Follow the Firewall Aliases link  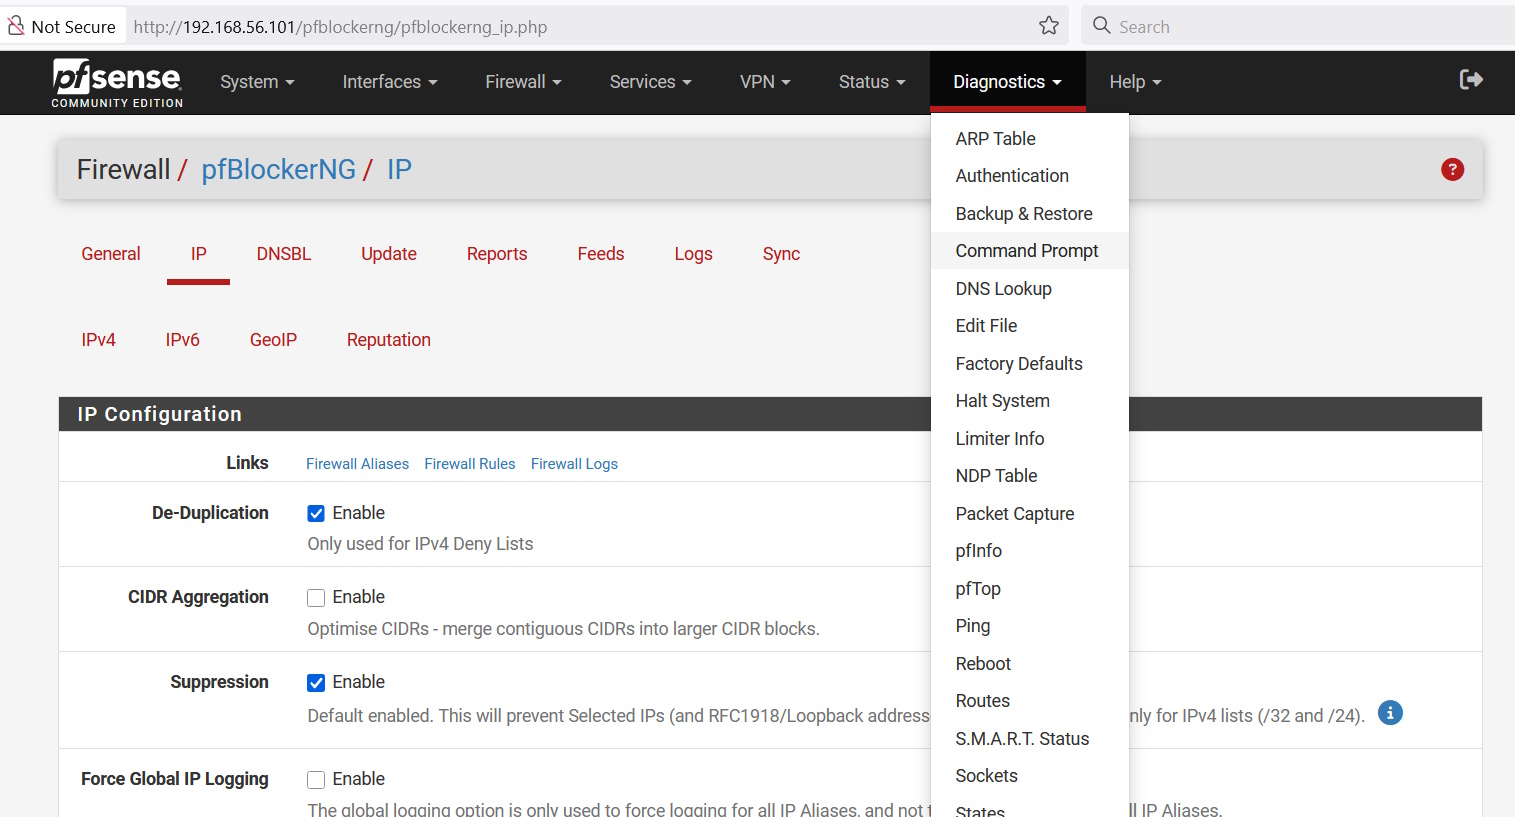coord(357,464)
